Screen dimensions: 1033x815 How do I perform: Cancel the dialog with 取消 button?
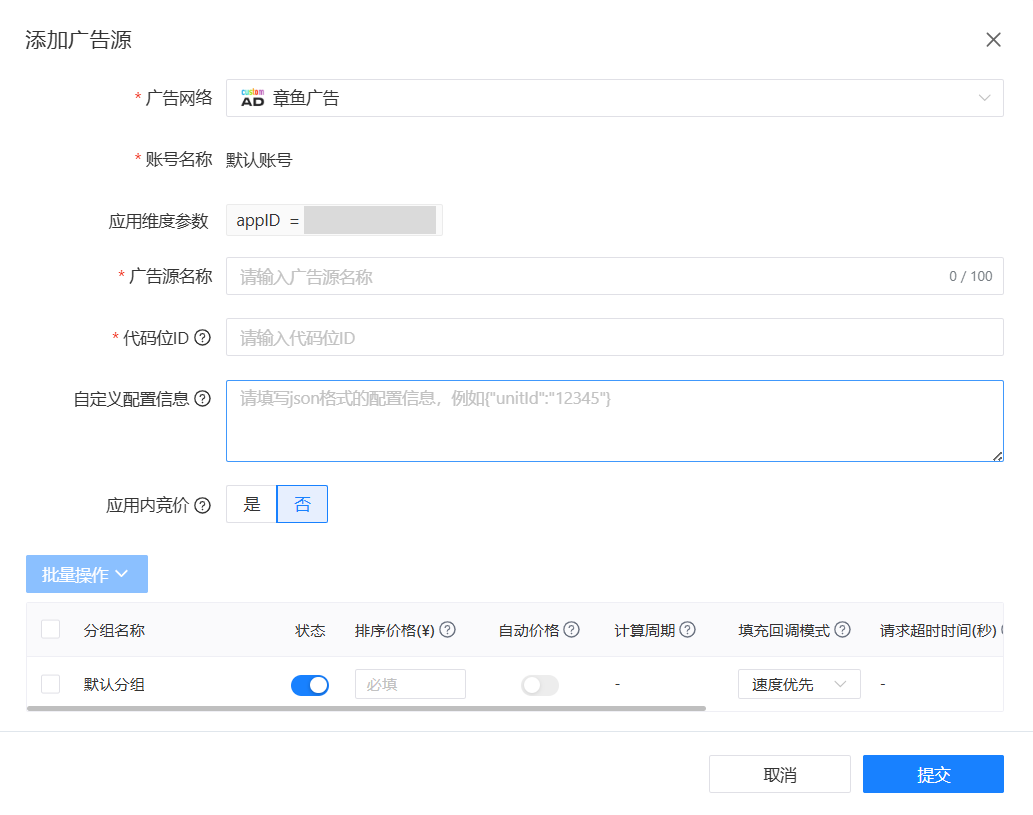[779, 773]
